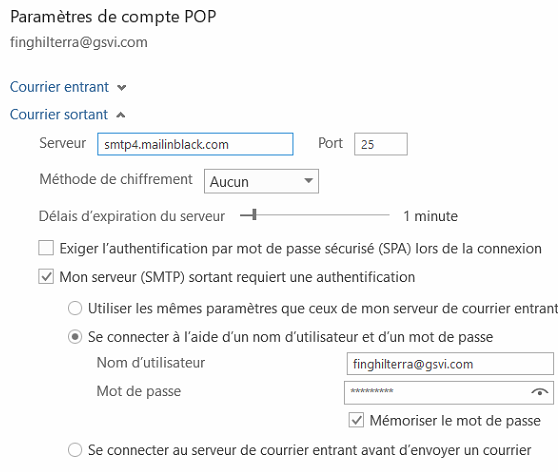The image size is (558, 472).
Task: Select Utiliser les mêmes paramètres radio button
Action: click(75, 308)
